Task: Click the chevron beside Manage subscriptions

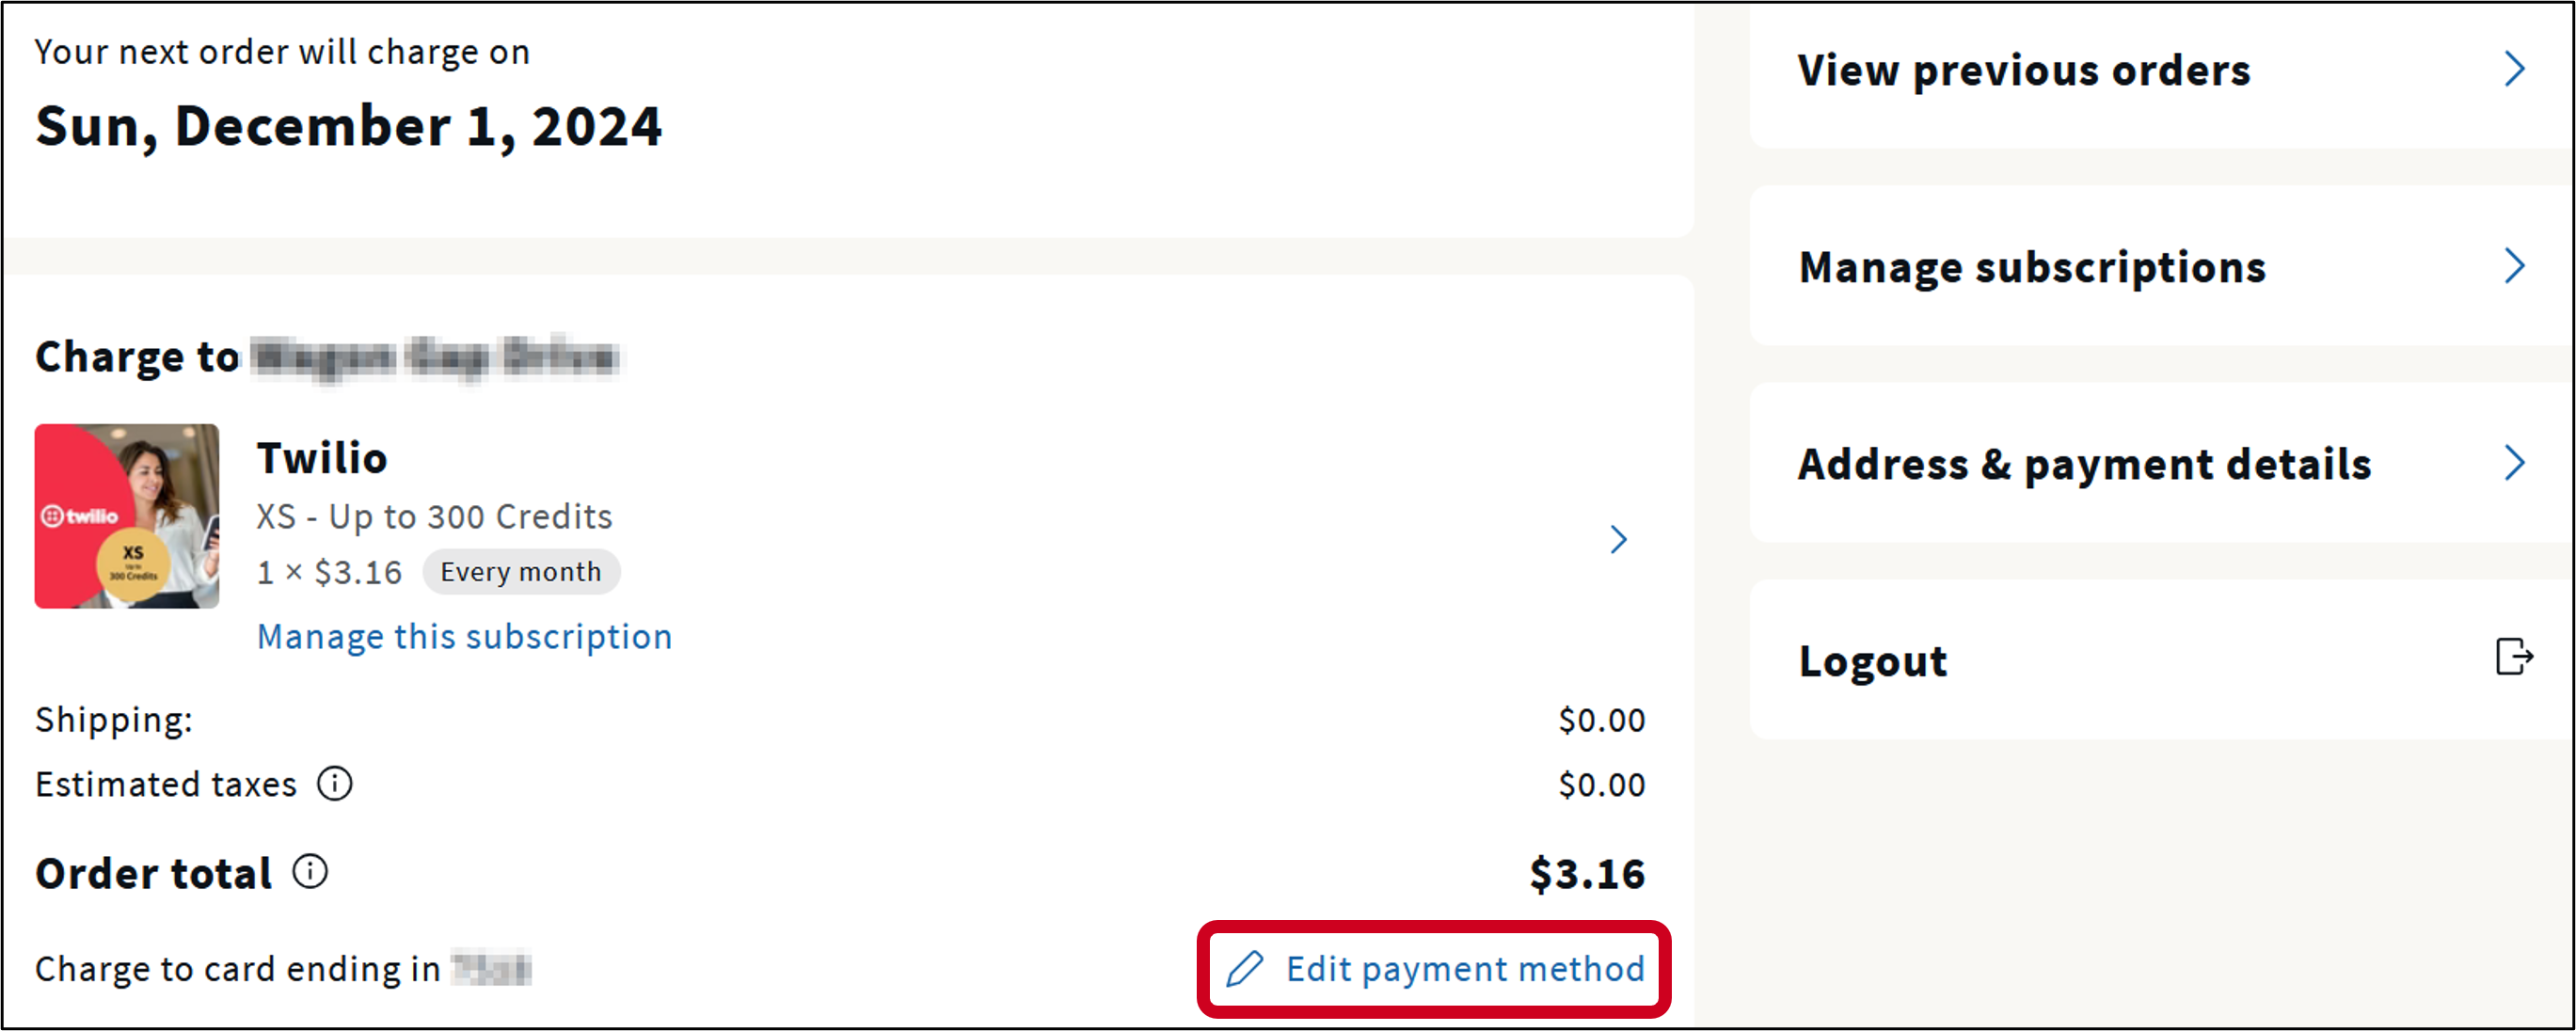Action: click(2517, 265)
